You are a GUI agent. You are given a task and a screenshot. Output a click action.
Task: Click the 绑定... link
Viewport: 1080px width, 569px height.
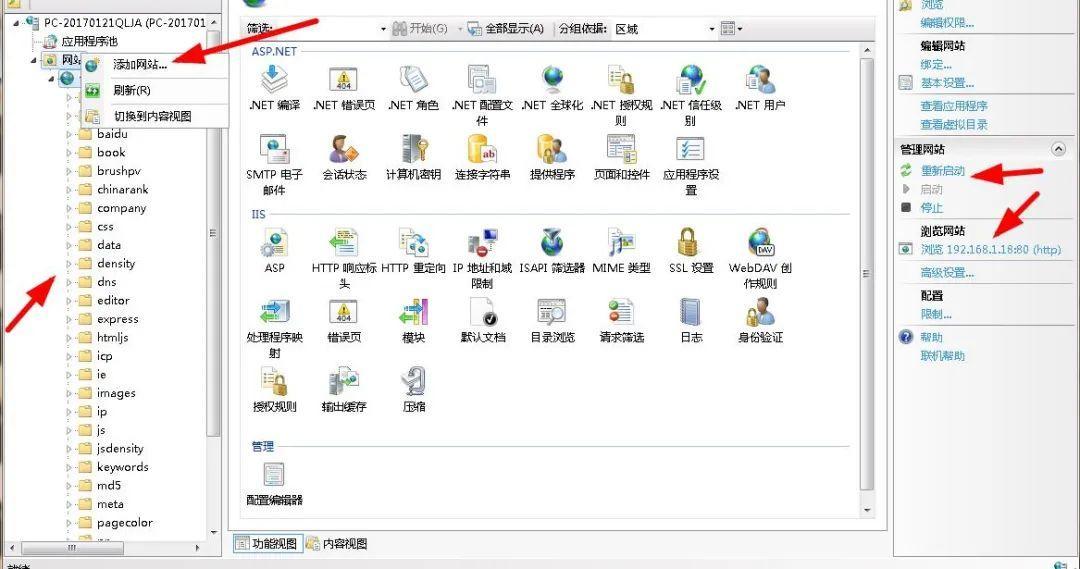pos(936,65)
